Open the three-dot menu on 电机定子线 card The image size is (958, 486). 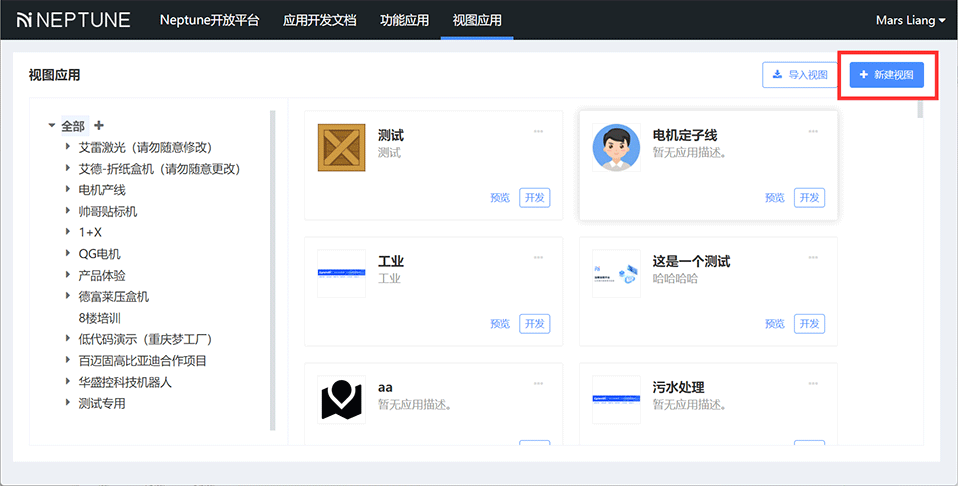pyautogui.click(x=813, y=131)
